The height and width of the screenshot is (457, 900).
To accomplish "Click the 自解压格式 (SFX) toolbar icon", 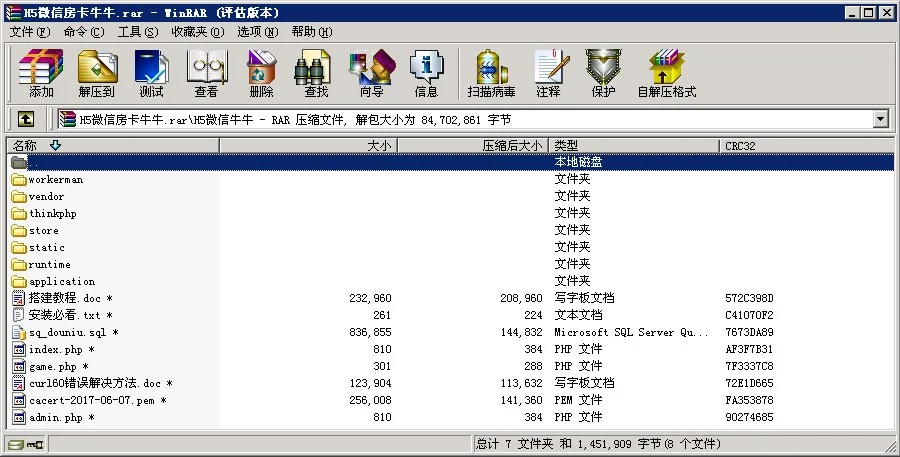I will click(666, 73).
